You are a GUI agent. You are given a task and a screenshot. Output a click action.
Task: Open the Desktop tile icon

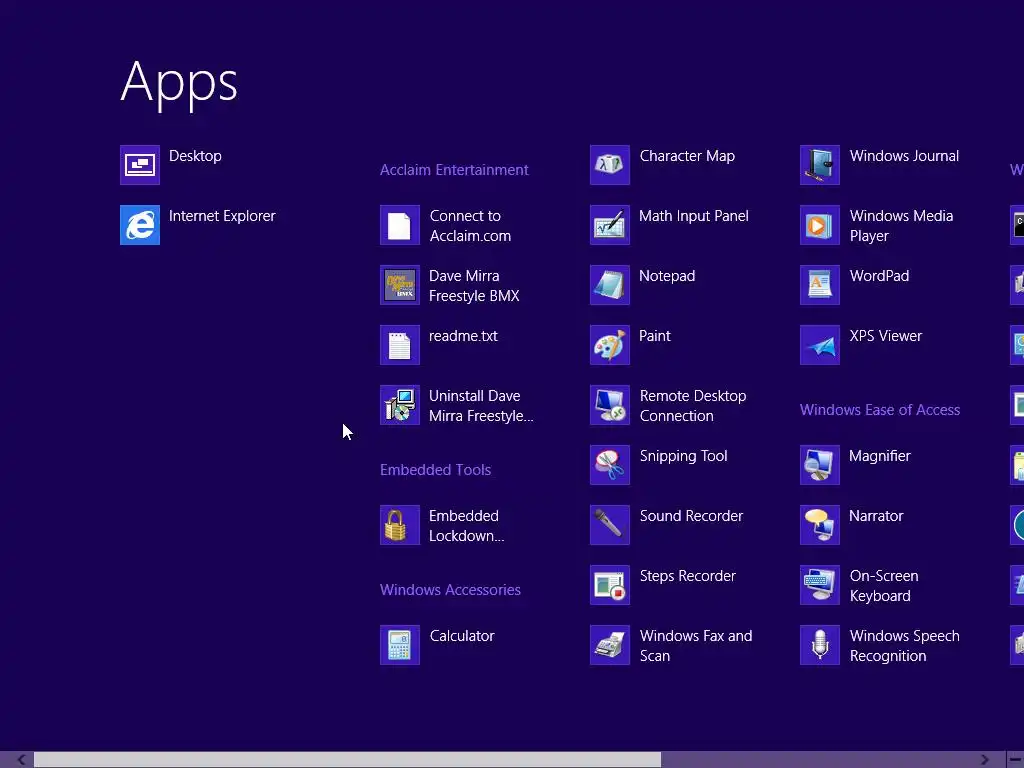pos(140,165)
